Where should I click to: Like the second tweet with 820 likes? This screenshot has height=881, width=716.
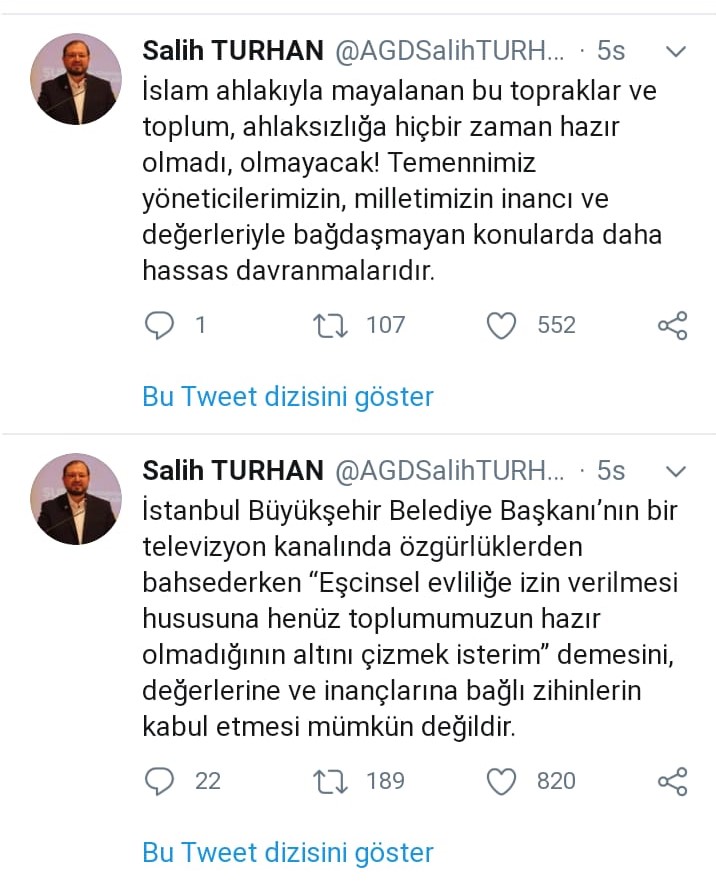pyautogui.click(x=501, y=780)
